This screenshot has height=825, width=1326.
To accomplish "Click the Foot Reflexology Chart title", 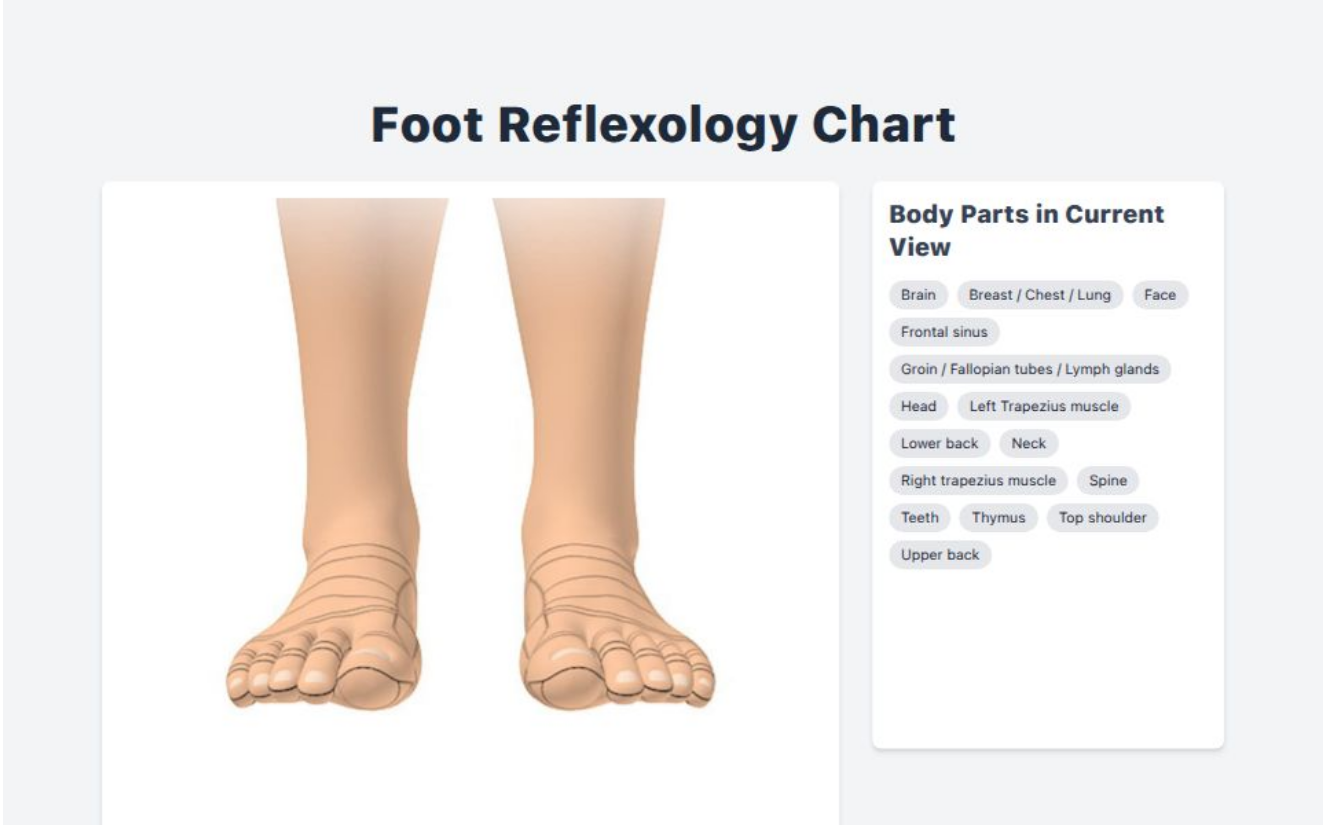I will (x=663, y=126).
